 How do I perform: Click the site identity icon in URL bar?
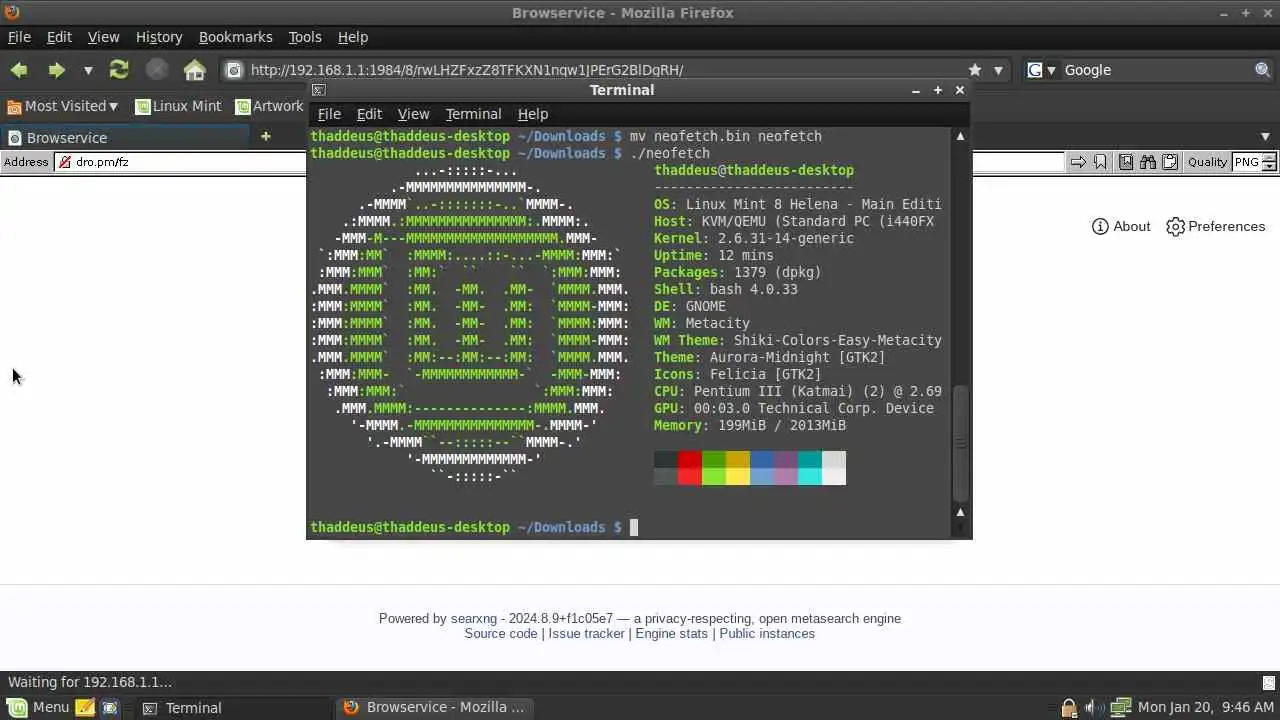click(234, 70)
